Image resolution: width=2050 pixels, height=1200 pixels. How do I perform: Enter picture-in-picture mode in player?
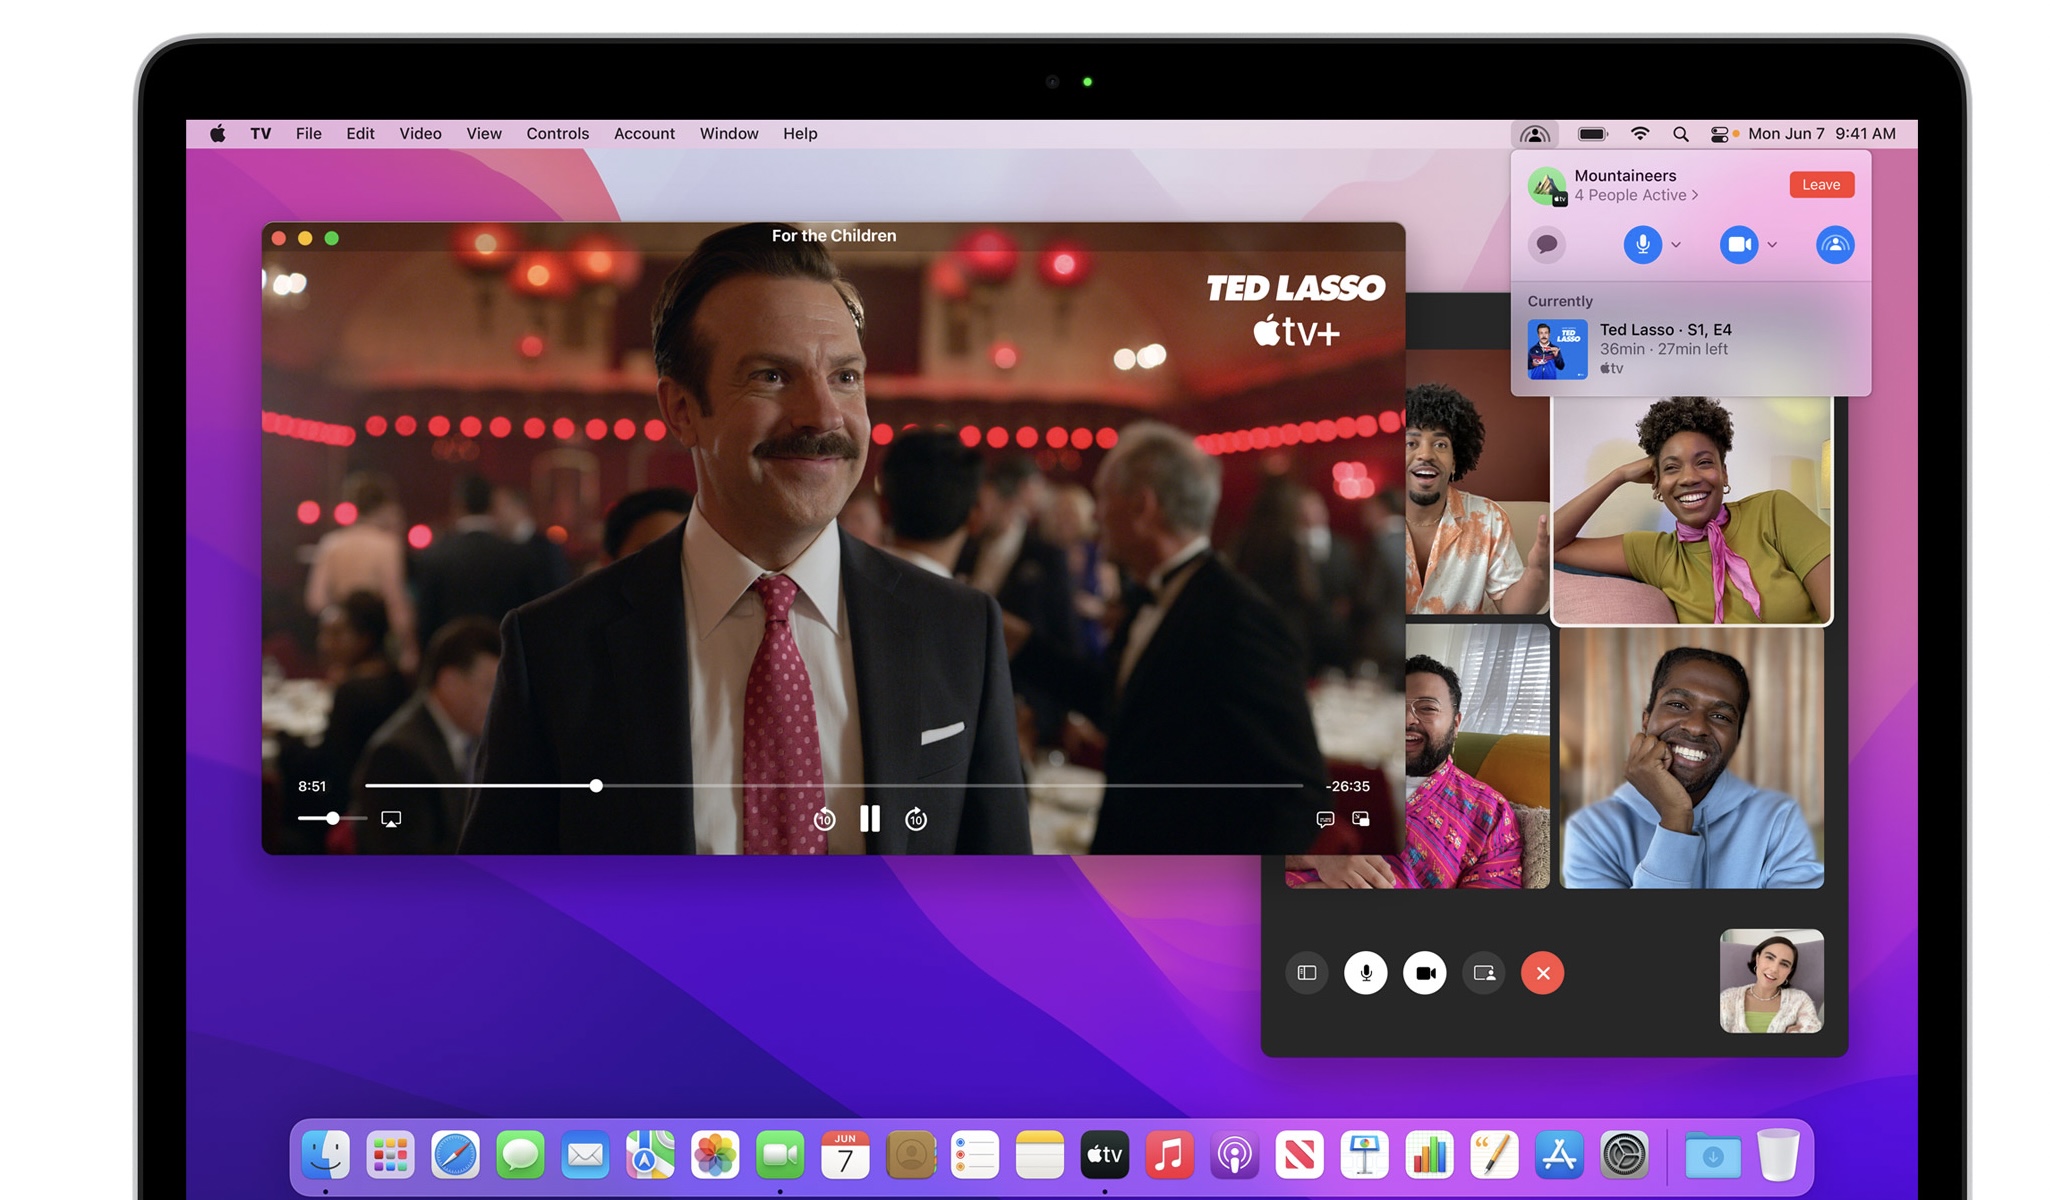1361,819
